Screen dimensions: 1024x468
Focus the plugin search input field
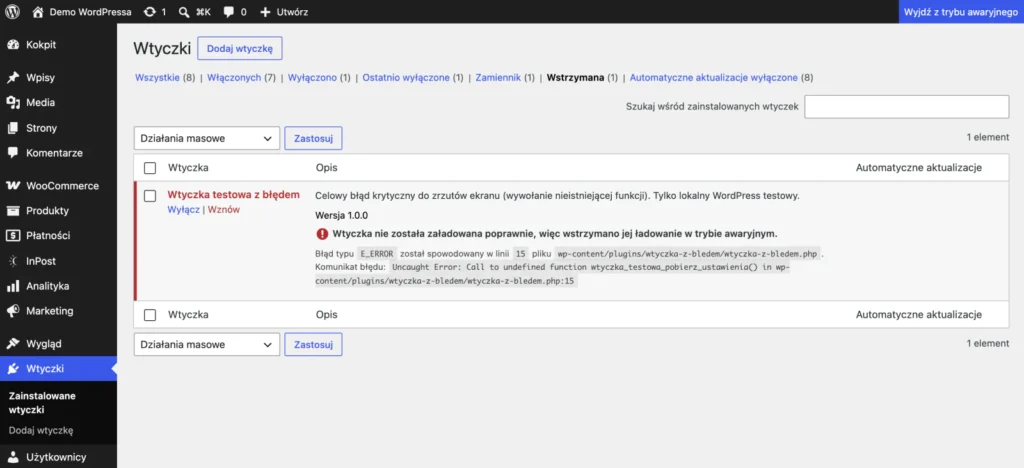906,106
